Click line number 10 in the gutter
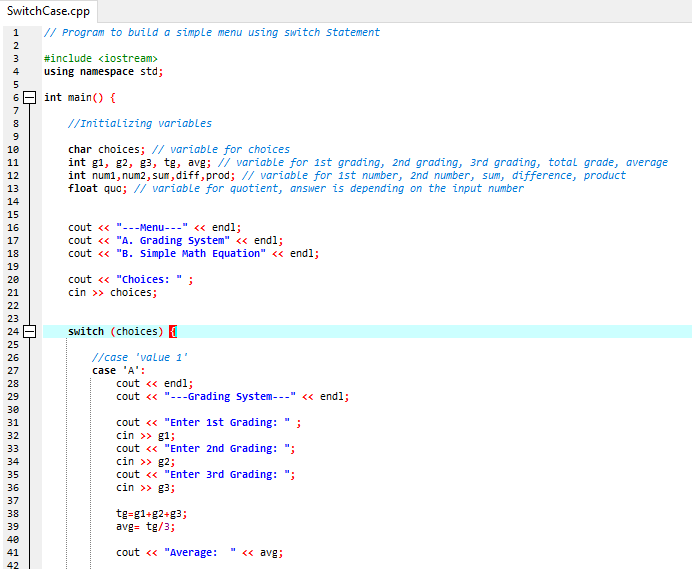This screenshot has width=692, height=571. (13, 150)
